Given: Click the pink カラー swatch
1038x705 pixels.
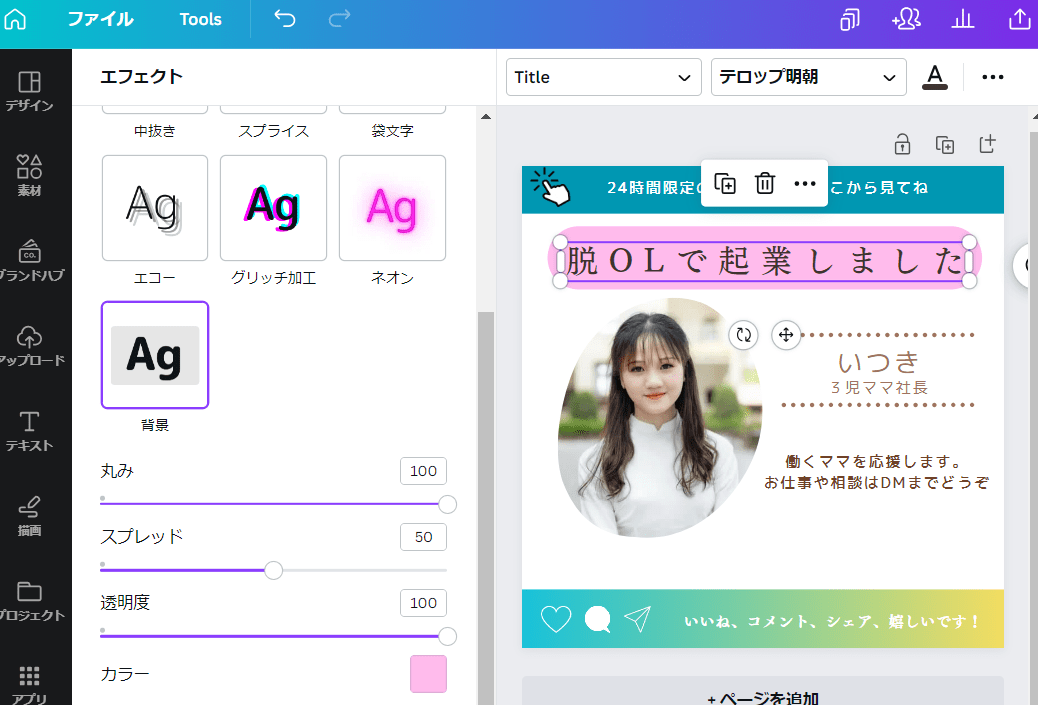Looking at the screenshot, I should point(428,675).
